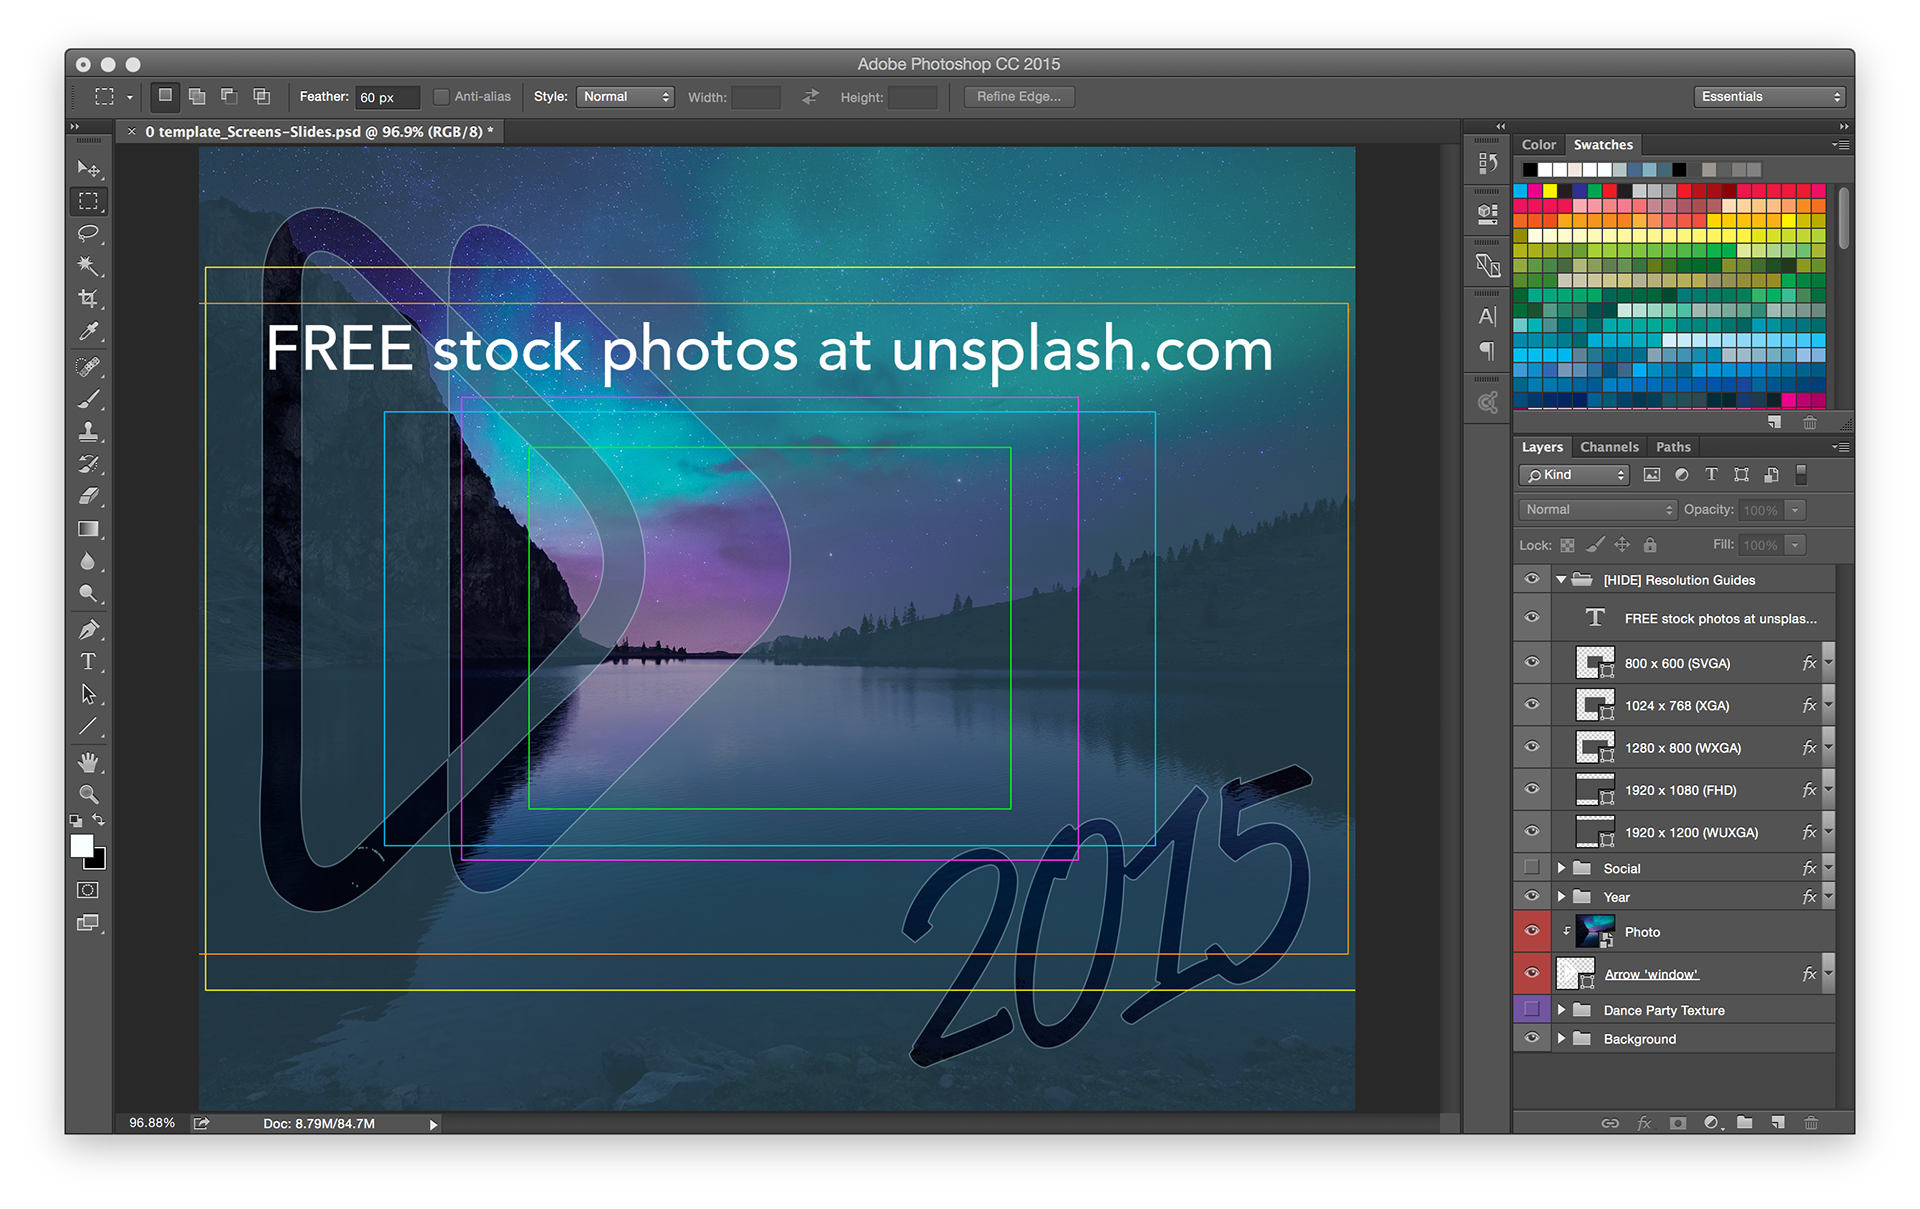Expand the Dance Party Texture group
The height and width of the screenshot is (1209, 1920).
point(1561,1010)
